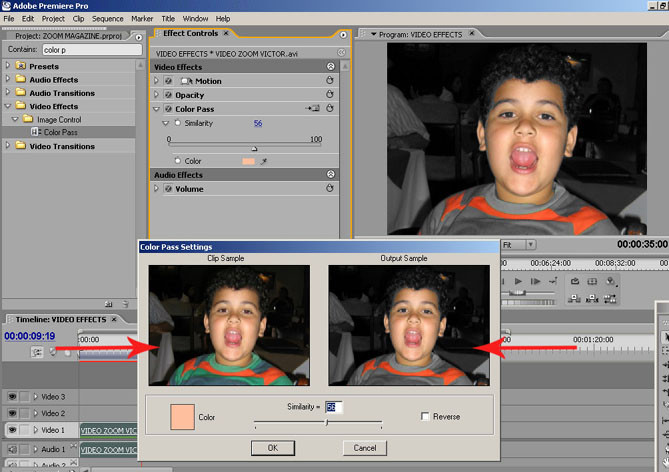Image resolution: width=669 pixels, height=472 pixels.
Task: Click the Color swatch in the Color Pass Settings dialog
Action: click(182, 417)
